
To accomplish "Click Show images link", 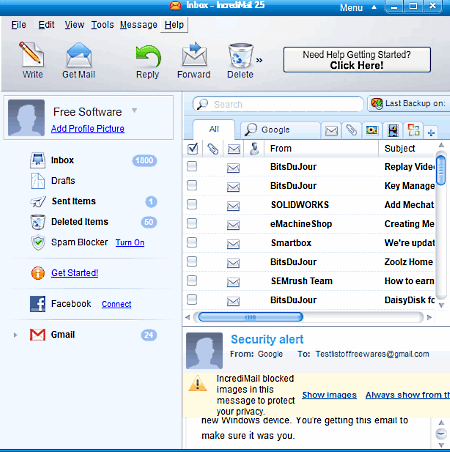I will pyautogui.click(x=329, y=395).
